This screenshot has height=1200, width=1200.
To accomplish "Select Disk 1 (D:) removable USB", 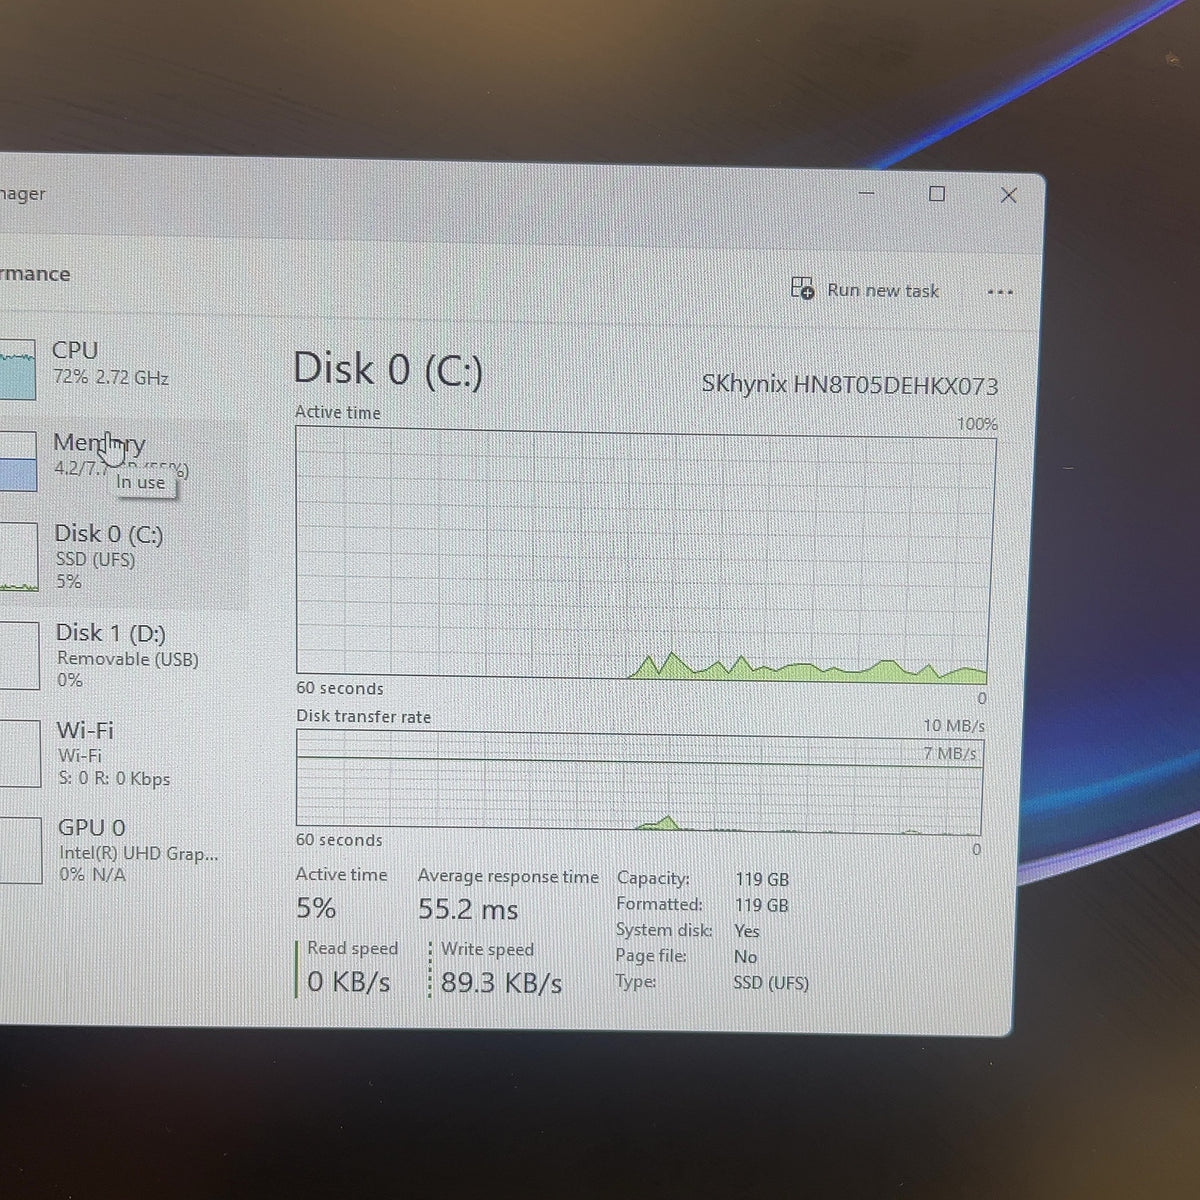I will [120, 655].
